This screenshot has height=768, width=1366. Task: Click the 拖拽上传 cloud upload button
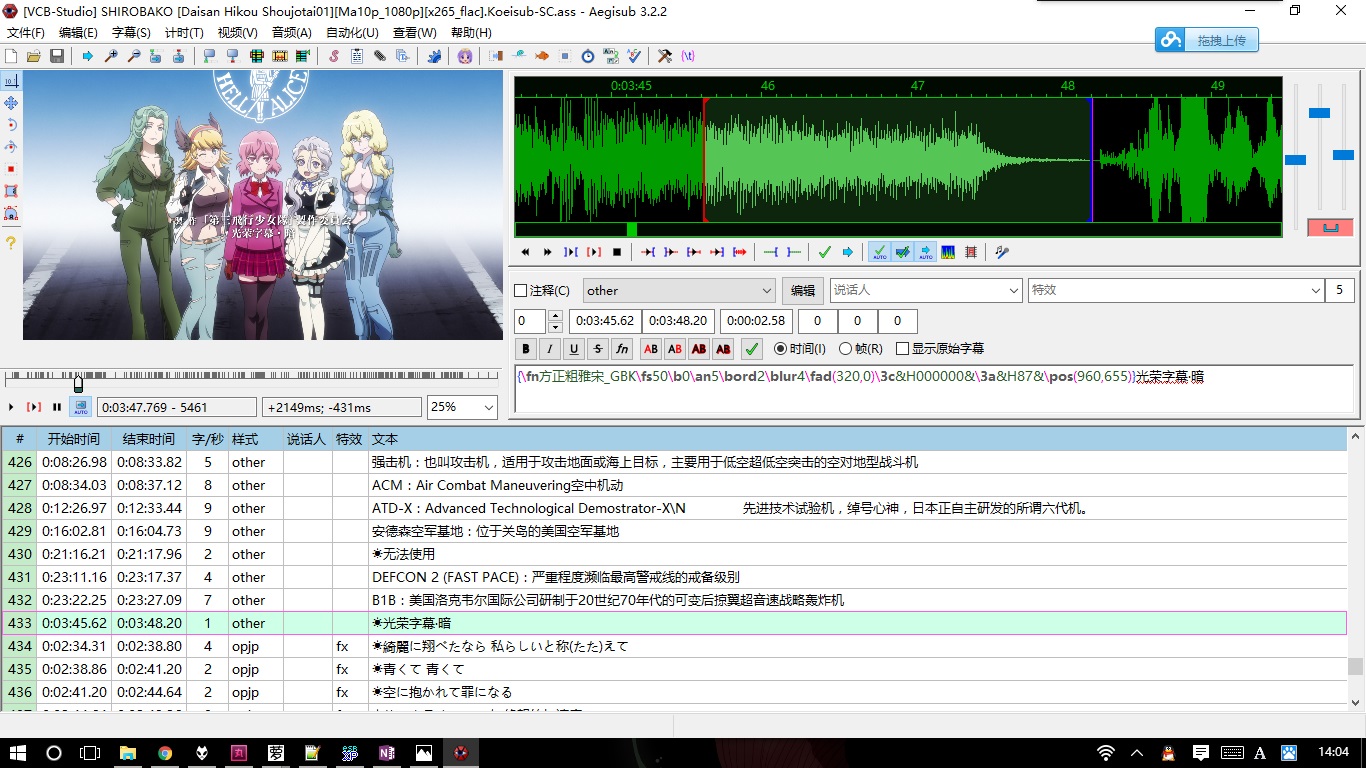[1206, 40]
